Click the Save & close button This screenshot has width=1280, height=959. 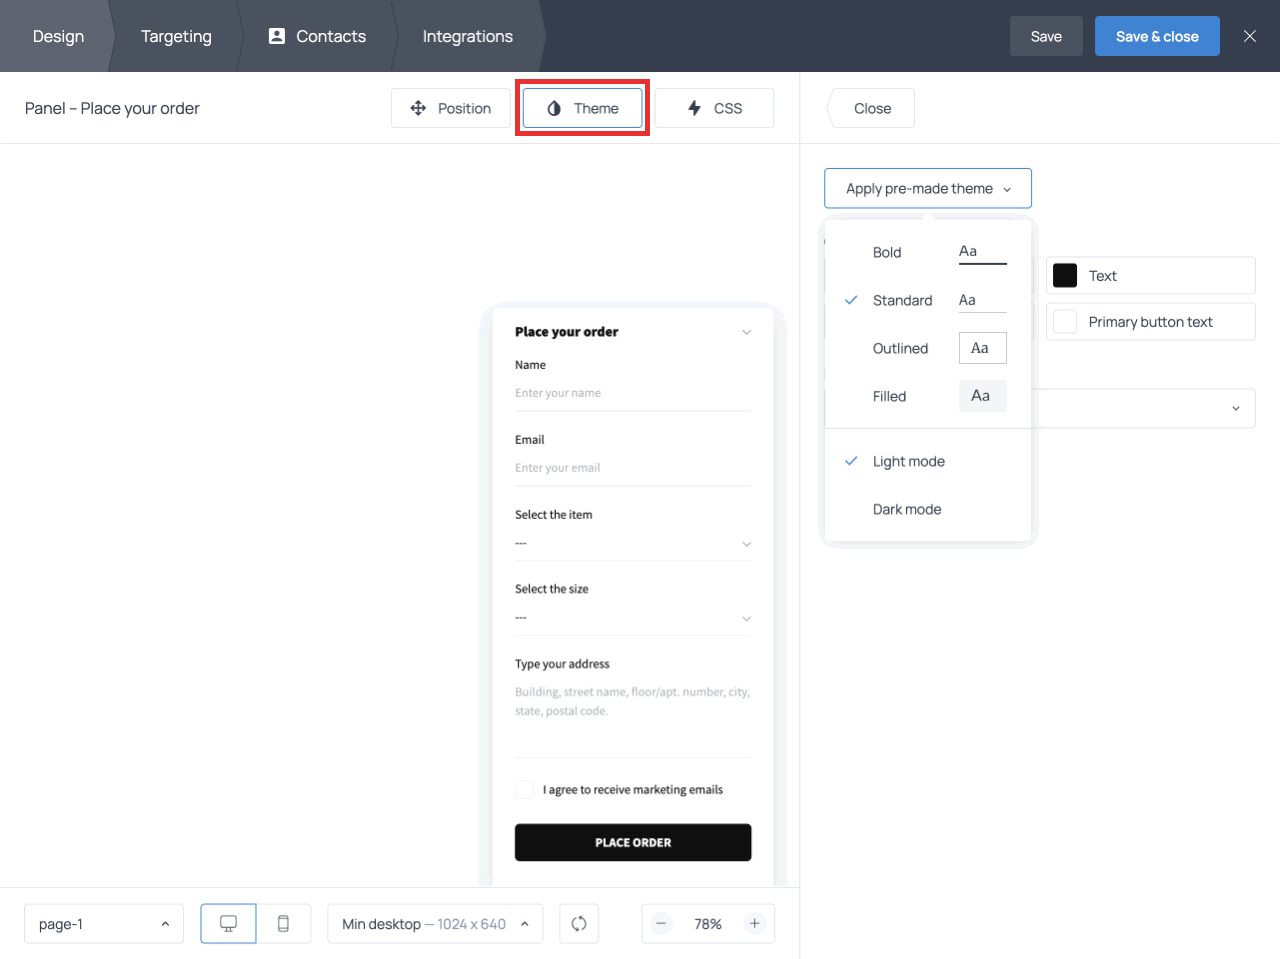1157,36
